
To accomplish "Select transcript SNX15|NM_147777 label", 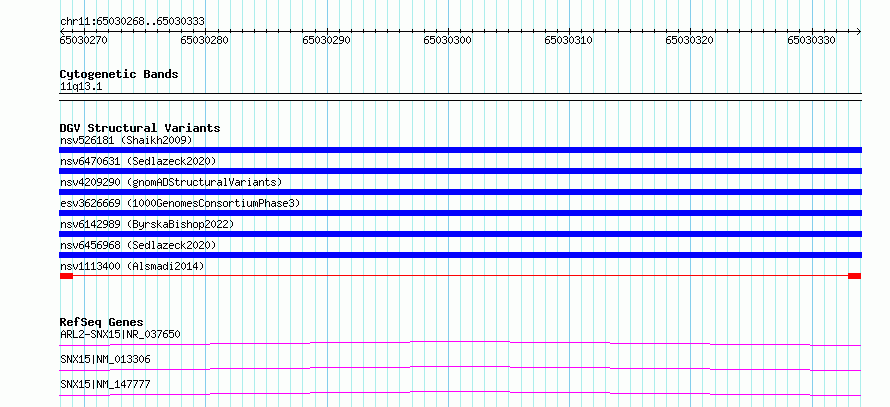I will 105,385.
